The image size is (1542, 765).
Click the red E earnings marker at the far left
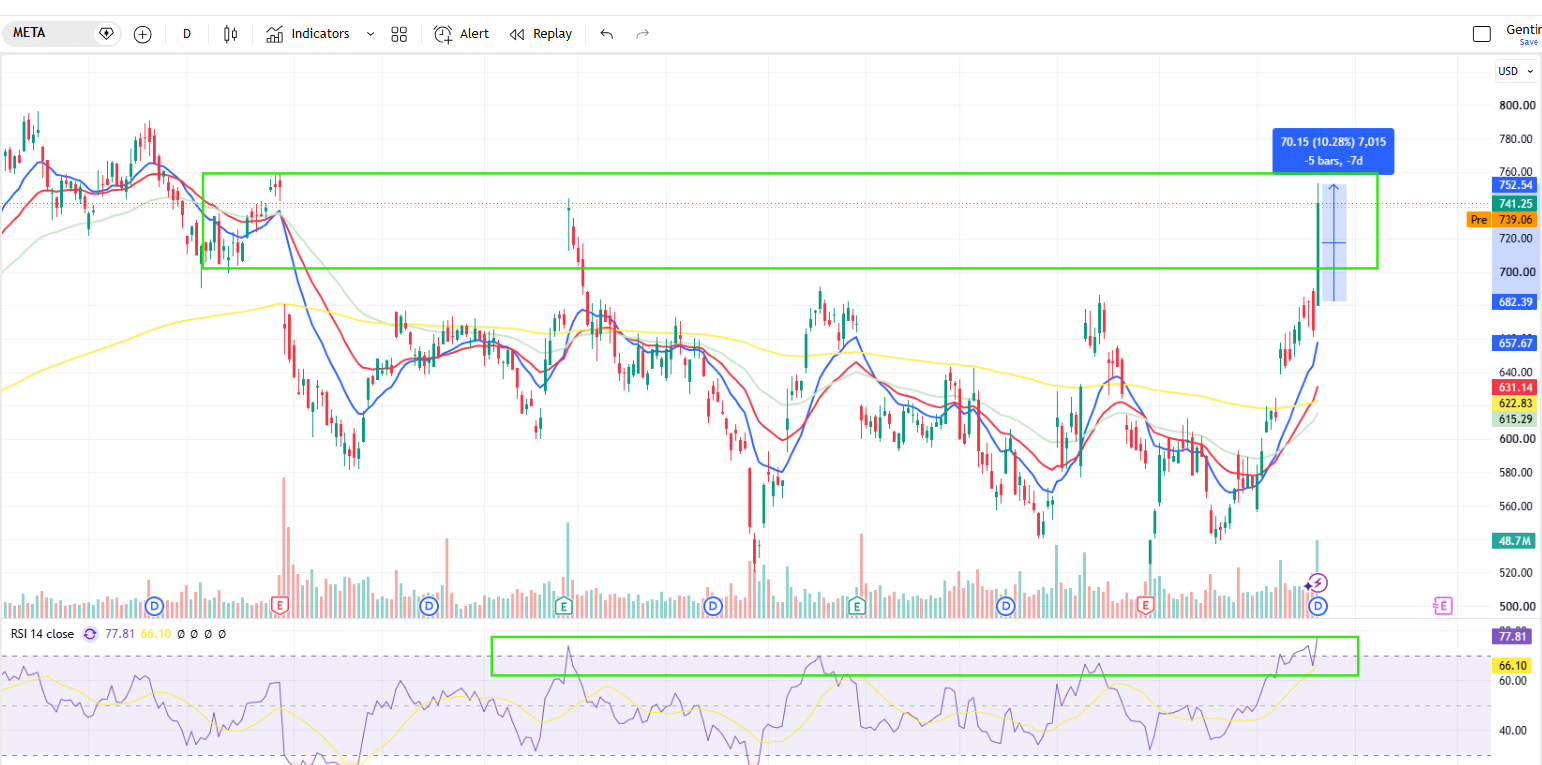pos(280,605)
